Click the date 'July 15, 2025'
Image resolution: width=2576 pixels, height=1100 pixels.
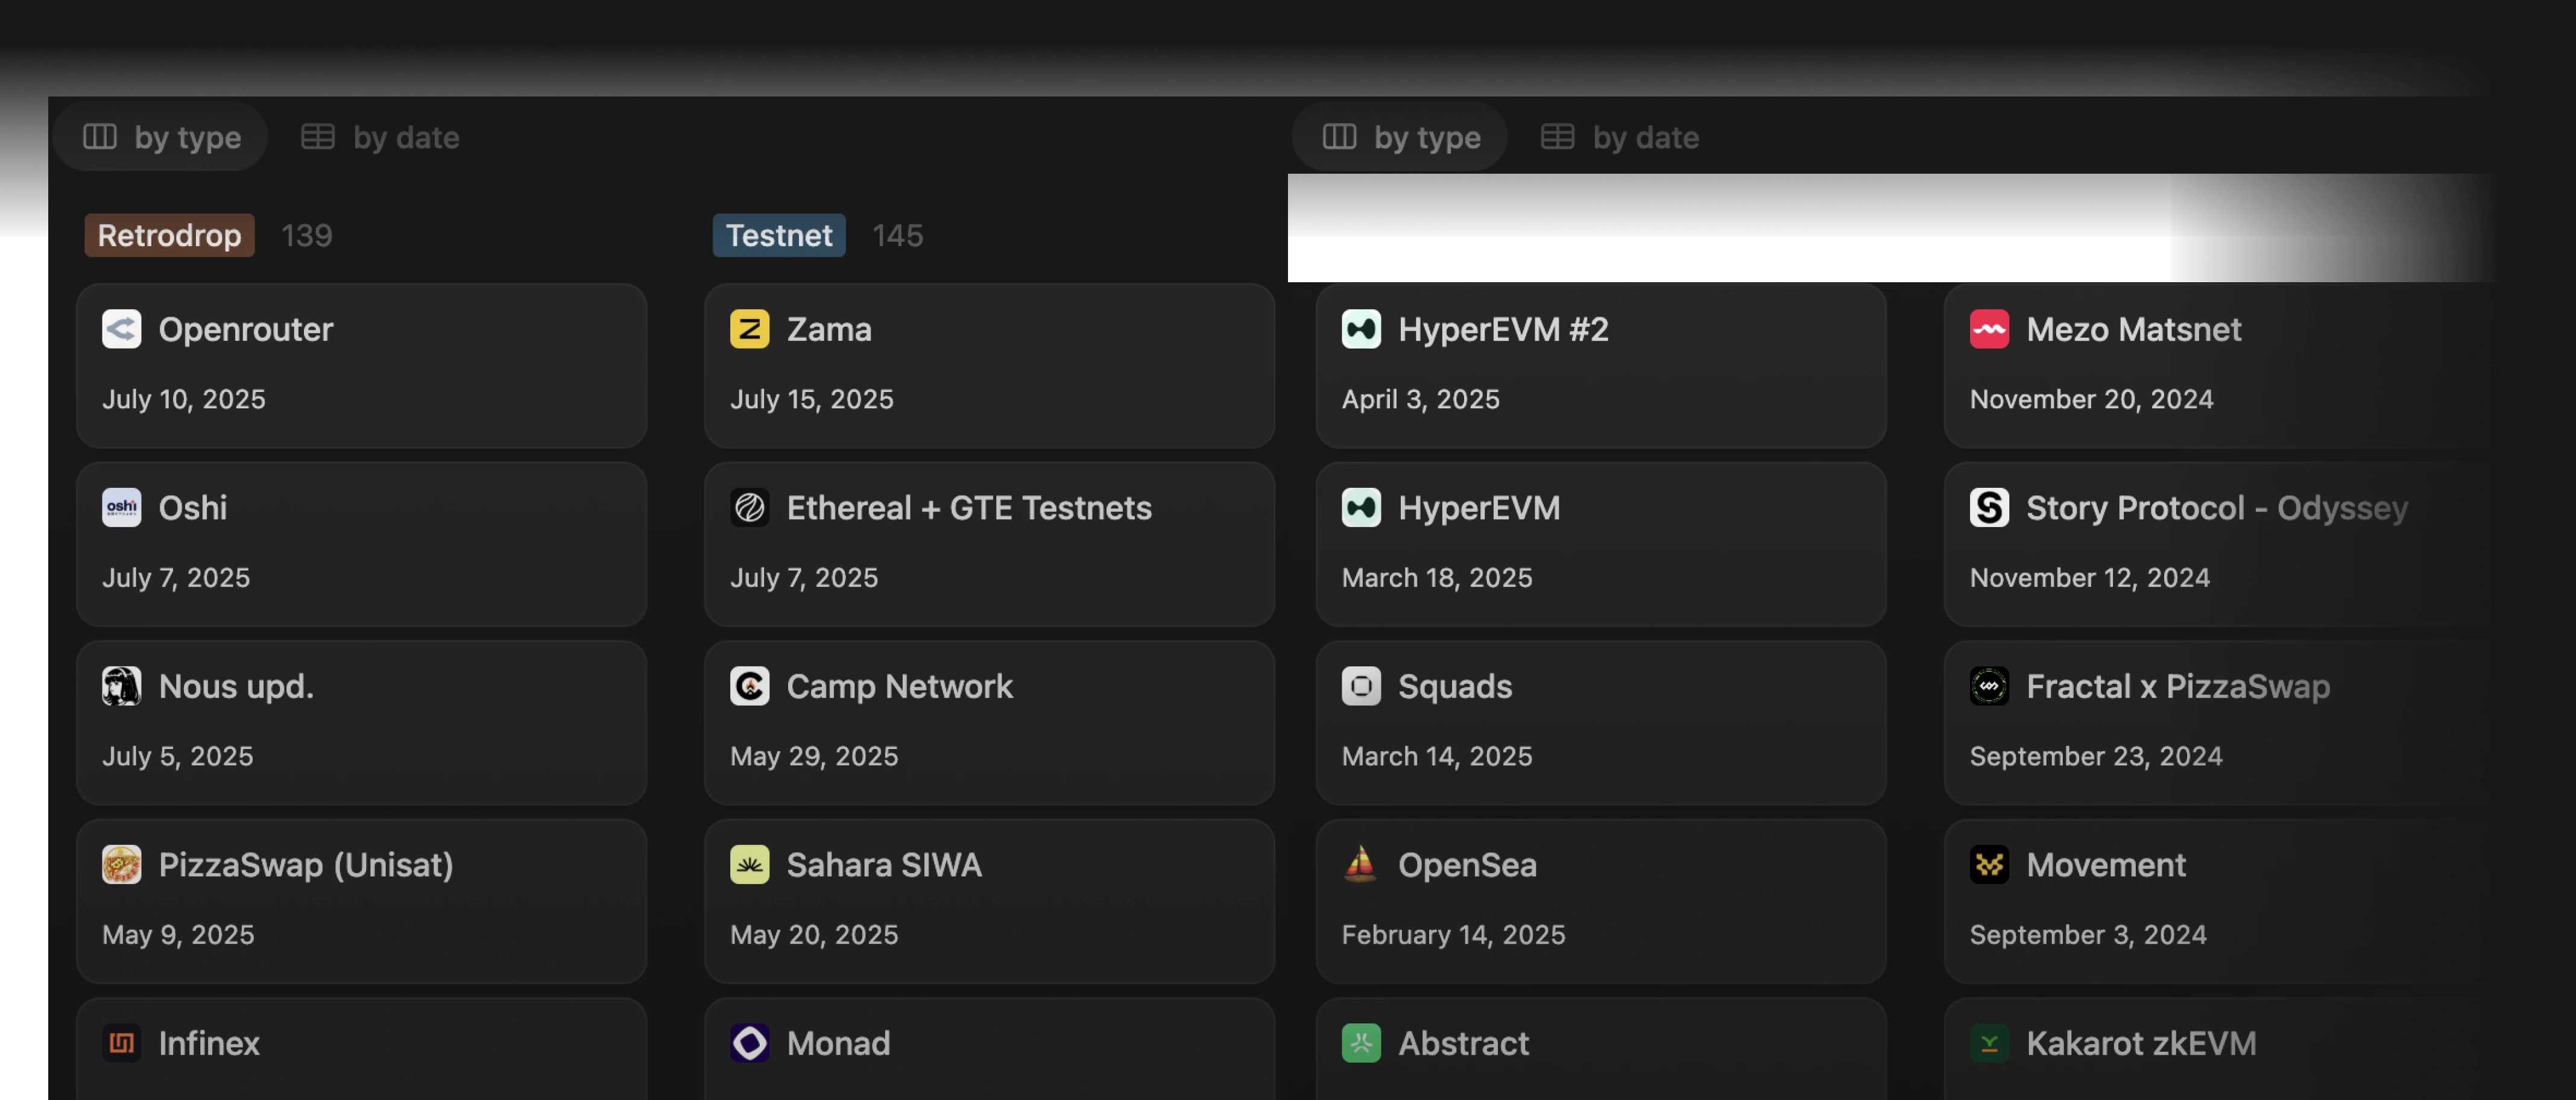[812, 399]
